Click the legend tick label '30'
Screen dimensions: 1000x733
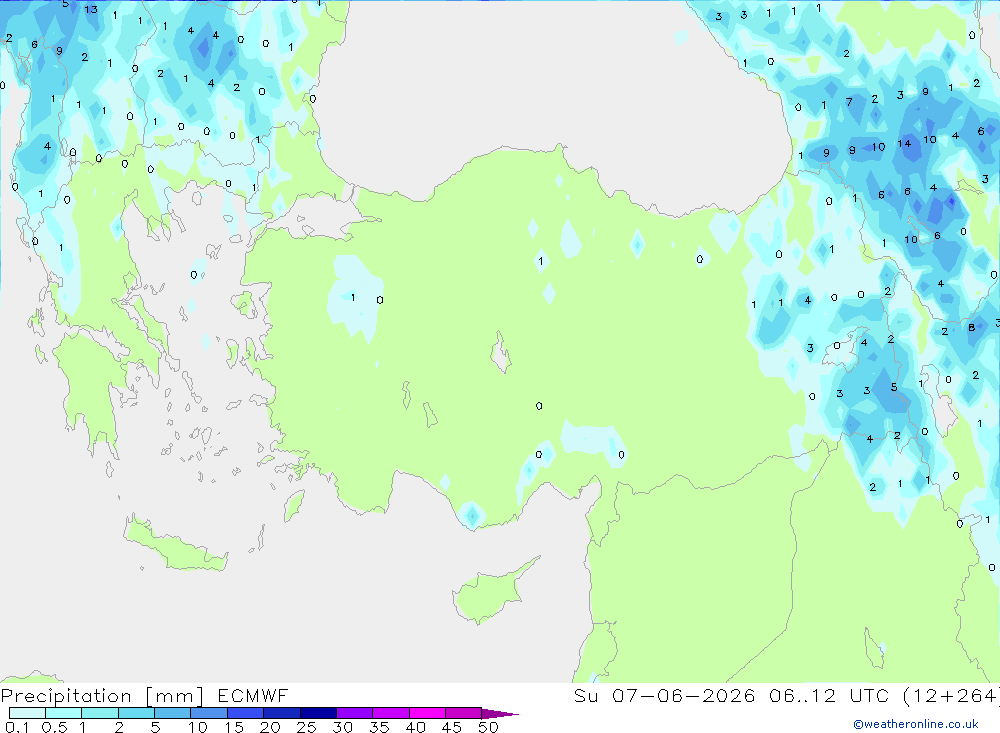pos(343,727)
